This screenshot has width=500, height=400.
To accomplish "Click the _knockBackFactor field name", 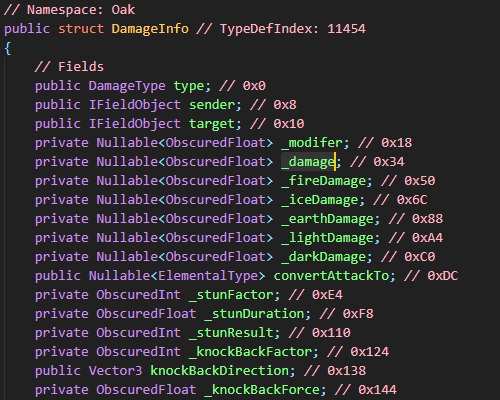I will point(250,352).
